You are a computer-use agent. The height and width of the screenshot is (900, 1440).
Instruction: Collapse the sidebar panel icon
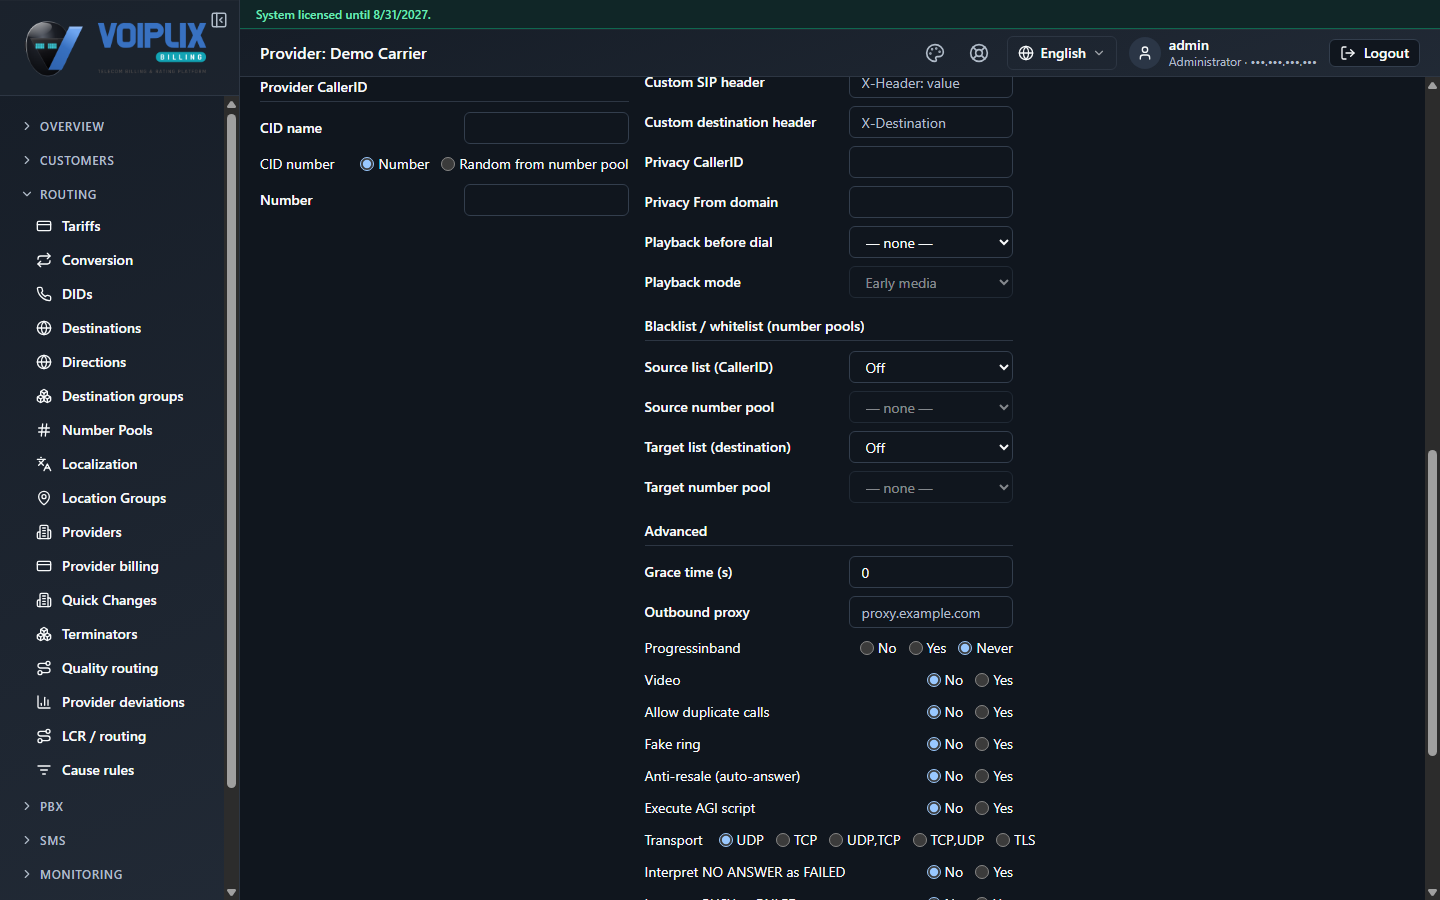[x=219, y=20]
